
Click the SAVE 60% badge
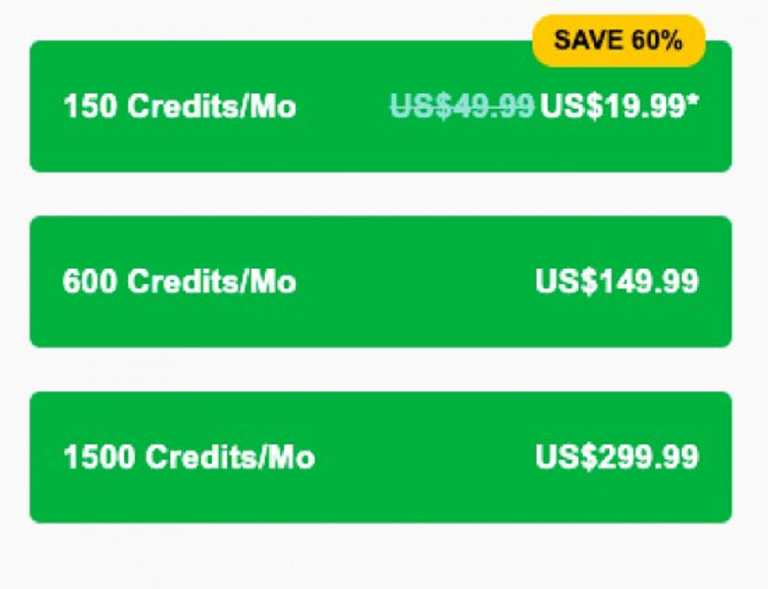(x=618, y=41)
